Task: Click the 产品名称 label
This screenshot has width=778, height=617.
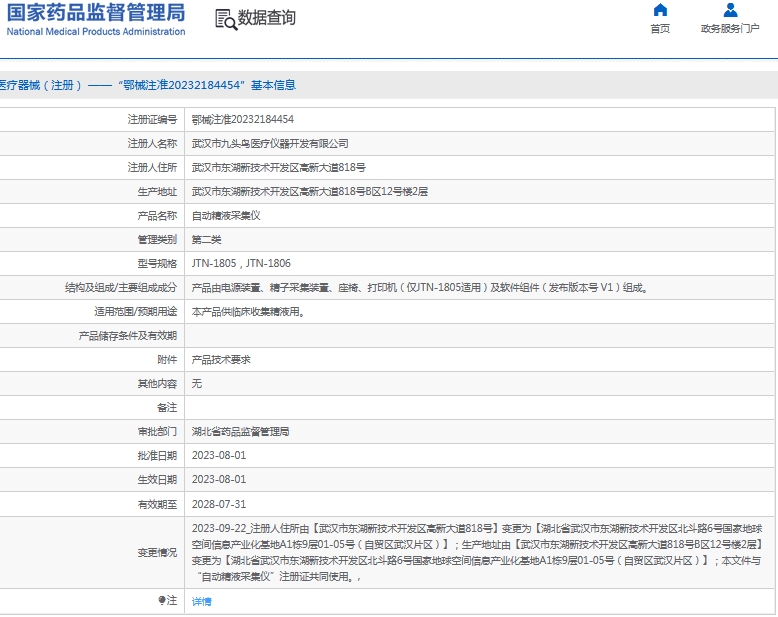Action: tap(157, 216)
